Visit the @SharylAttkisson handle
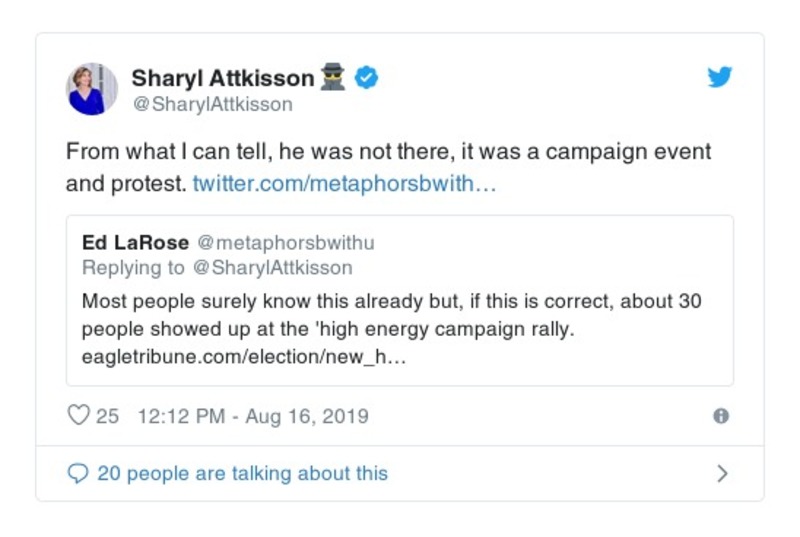Screen dimensions: 800x537 click(212, 104)
